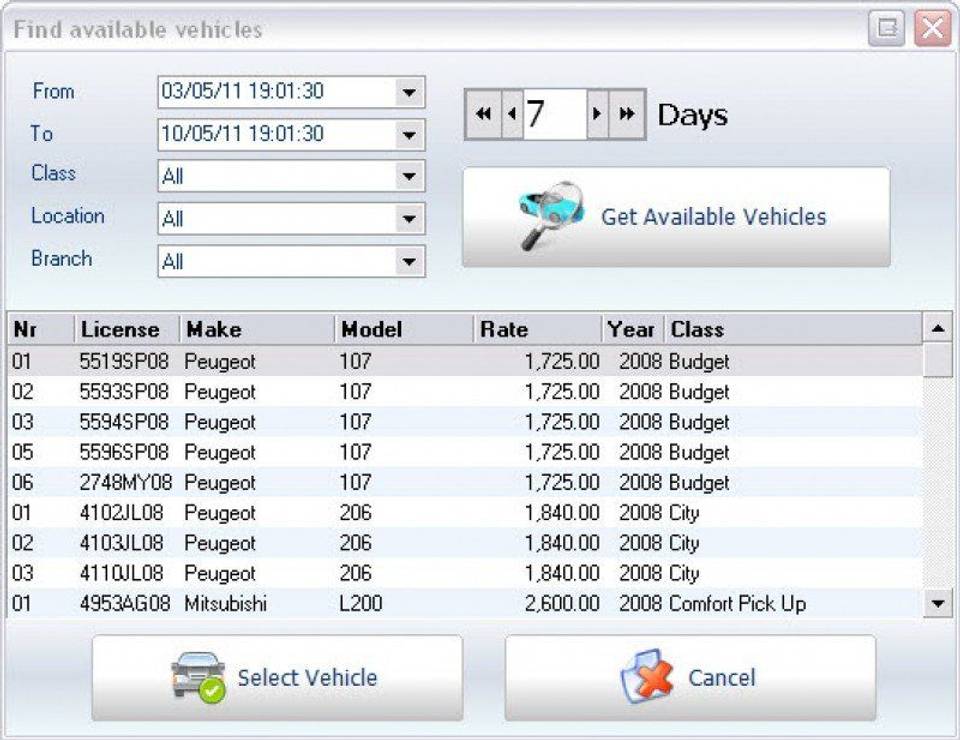Screen dimensions: 960x740
Task: Expand the Location dropdown
Action: [x=408, y=219]
